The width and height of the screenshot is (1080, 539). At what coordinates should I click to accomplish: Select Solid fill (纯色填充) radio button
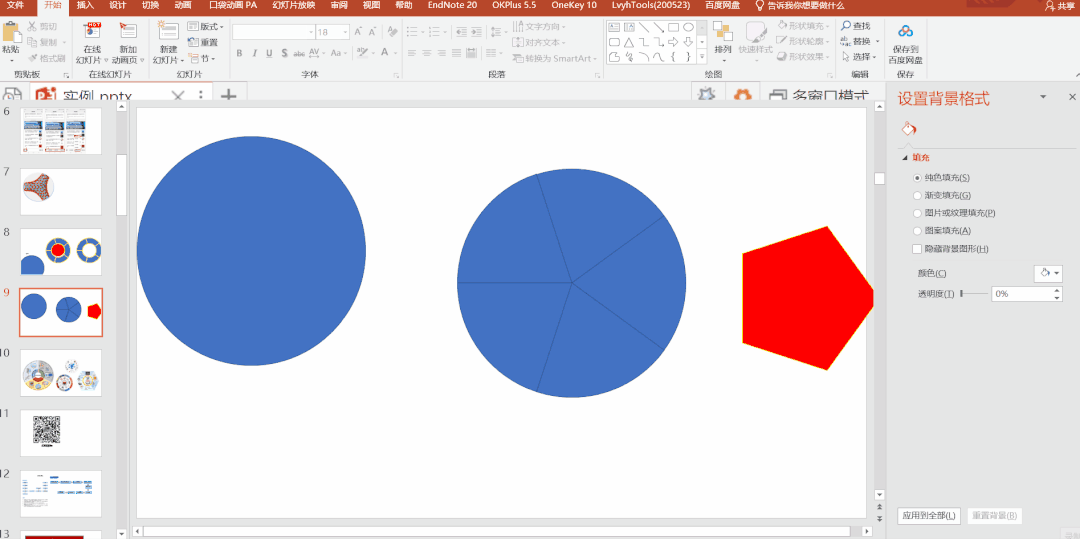[917, 178]
